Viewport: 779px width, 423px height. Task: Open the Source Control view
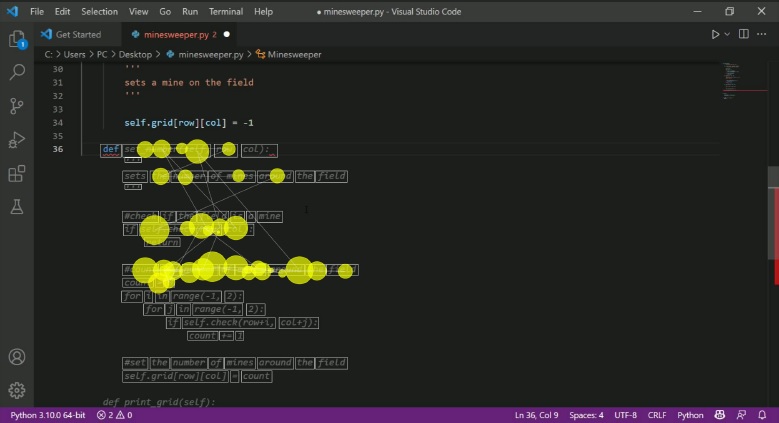pos(17,106)
